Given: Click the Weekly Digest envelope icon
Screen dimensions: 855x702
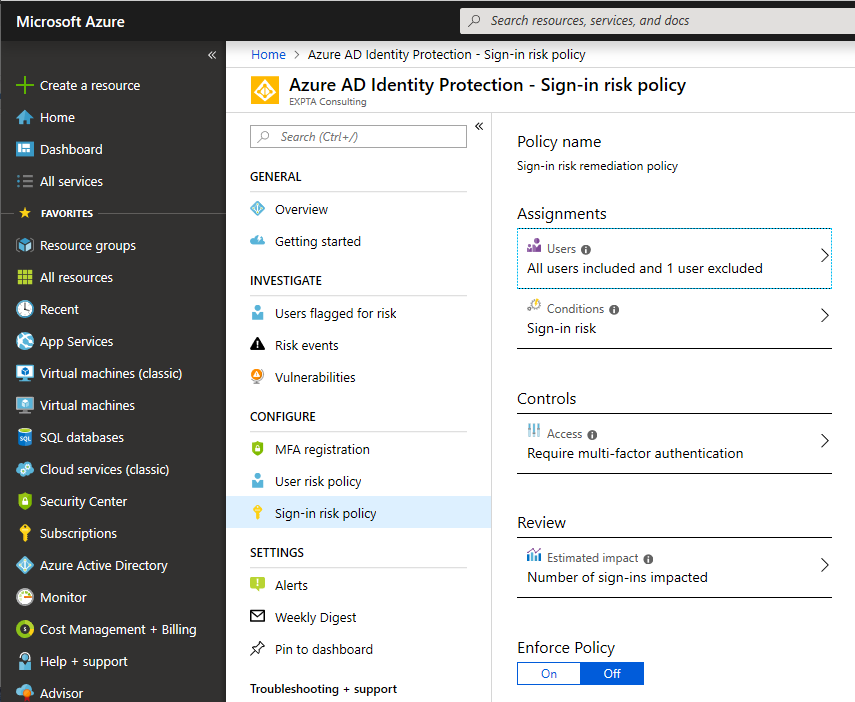Looking at the screenshot, I should 257,616.
